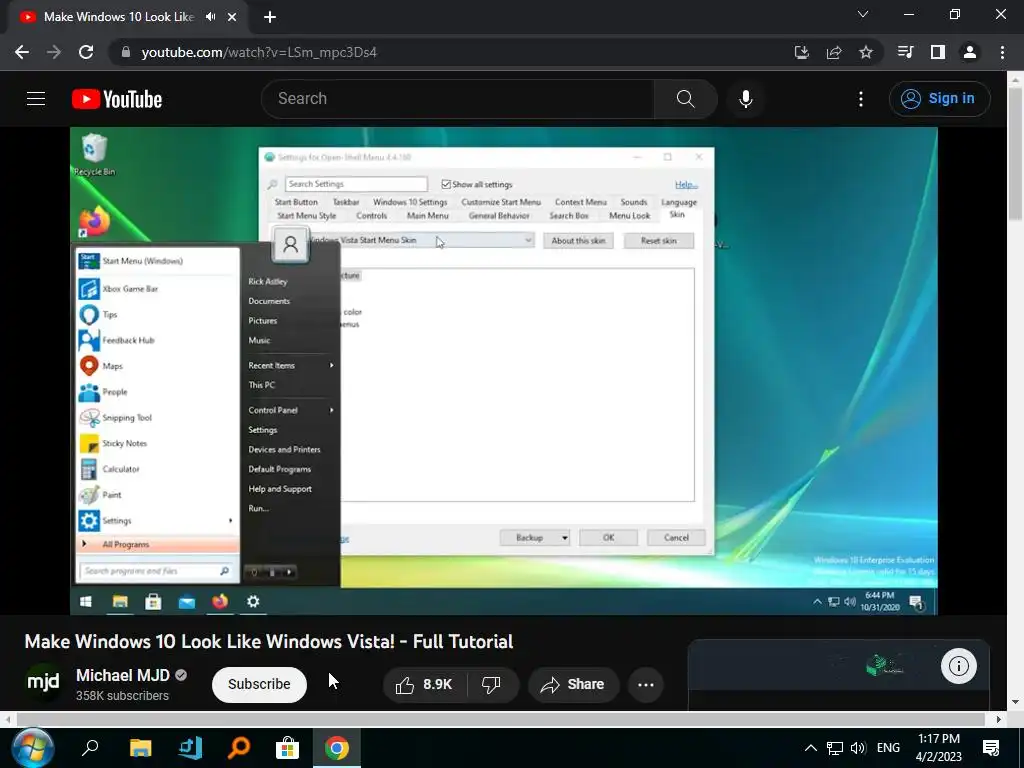This screenshot has width=1024, height=768.
Task: Click the mjd channel avatar
Action: pyautogui.click(x=43, y=683)
